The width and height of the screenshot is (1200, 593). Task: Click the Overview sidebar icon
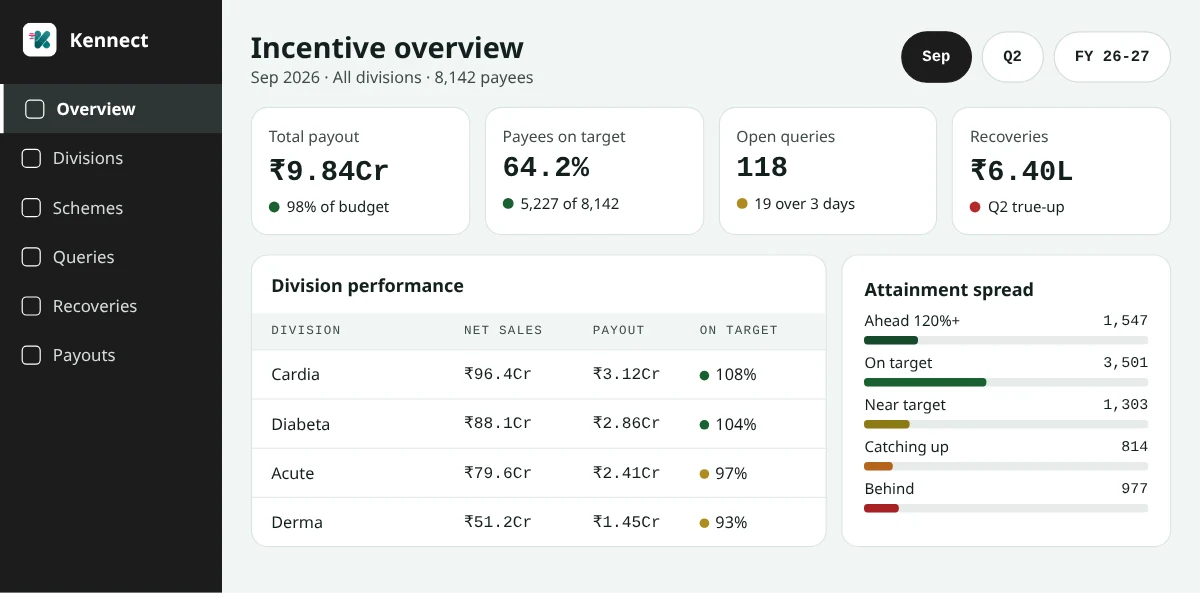click(x=34, y=109)
